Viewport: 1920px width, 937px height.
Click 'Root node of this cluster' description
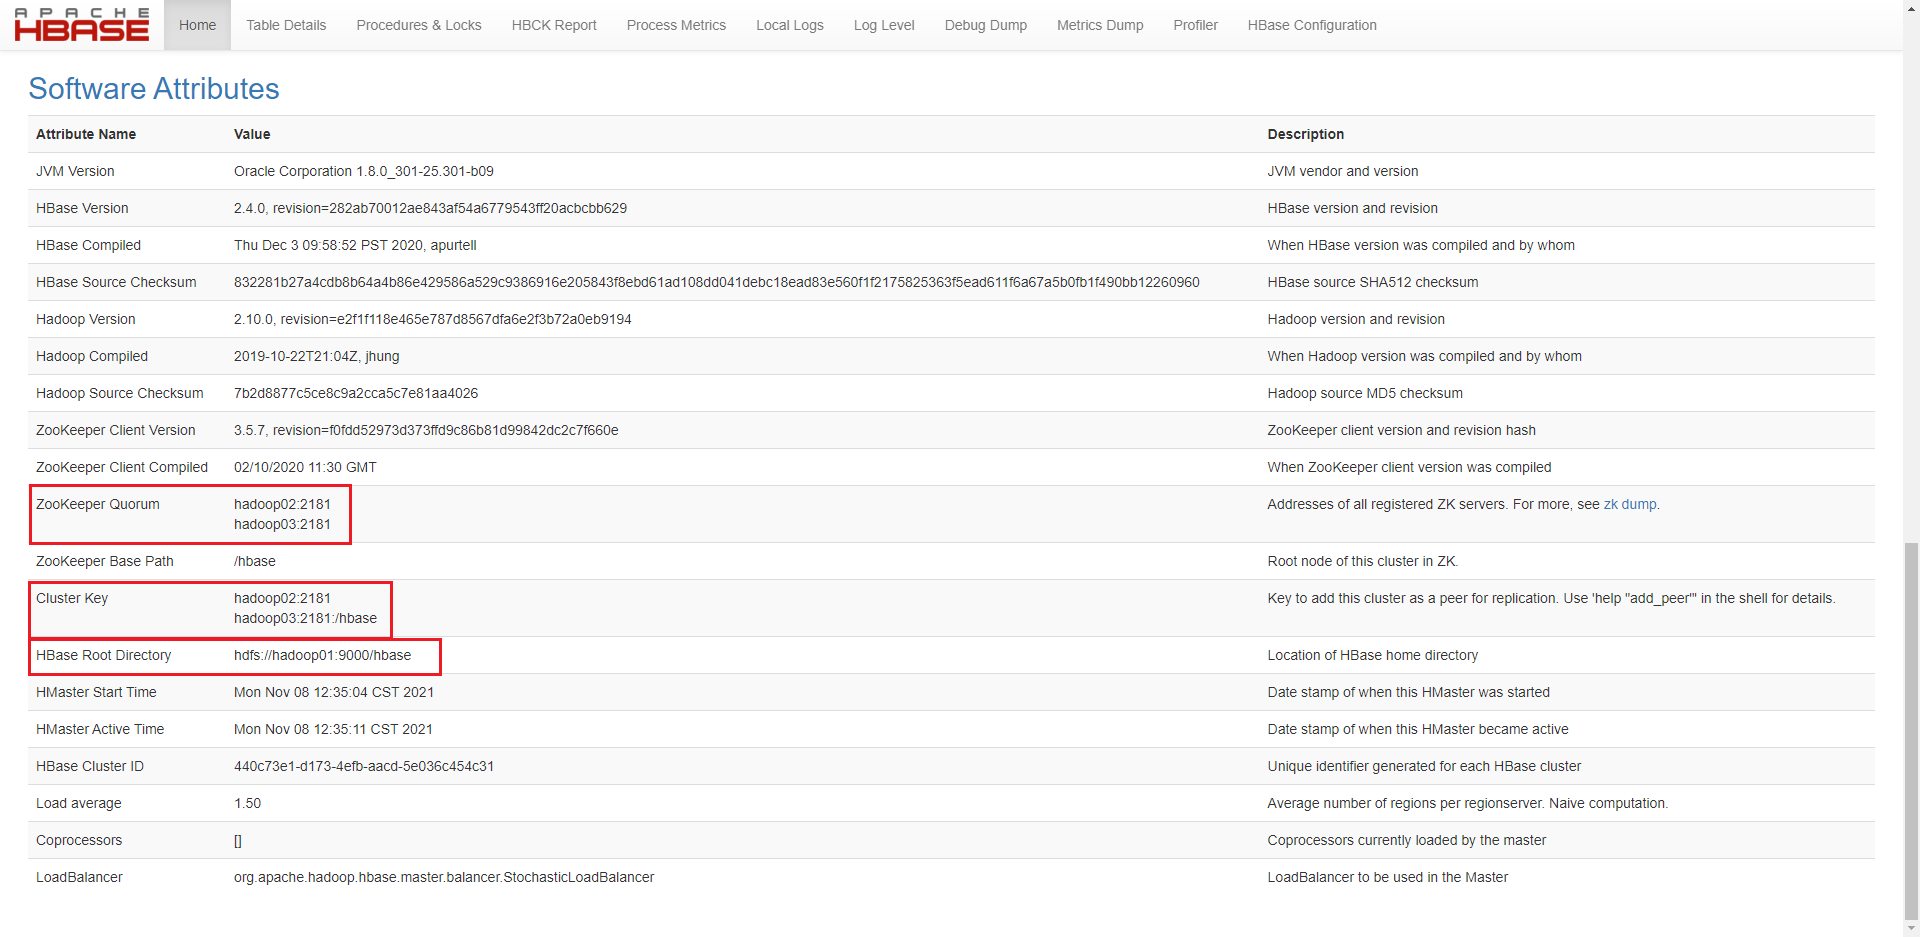point(1363,561)
